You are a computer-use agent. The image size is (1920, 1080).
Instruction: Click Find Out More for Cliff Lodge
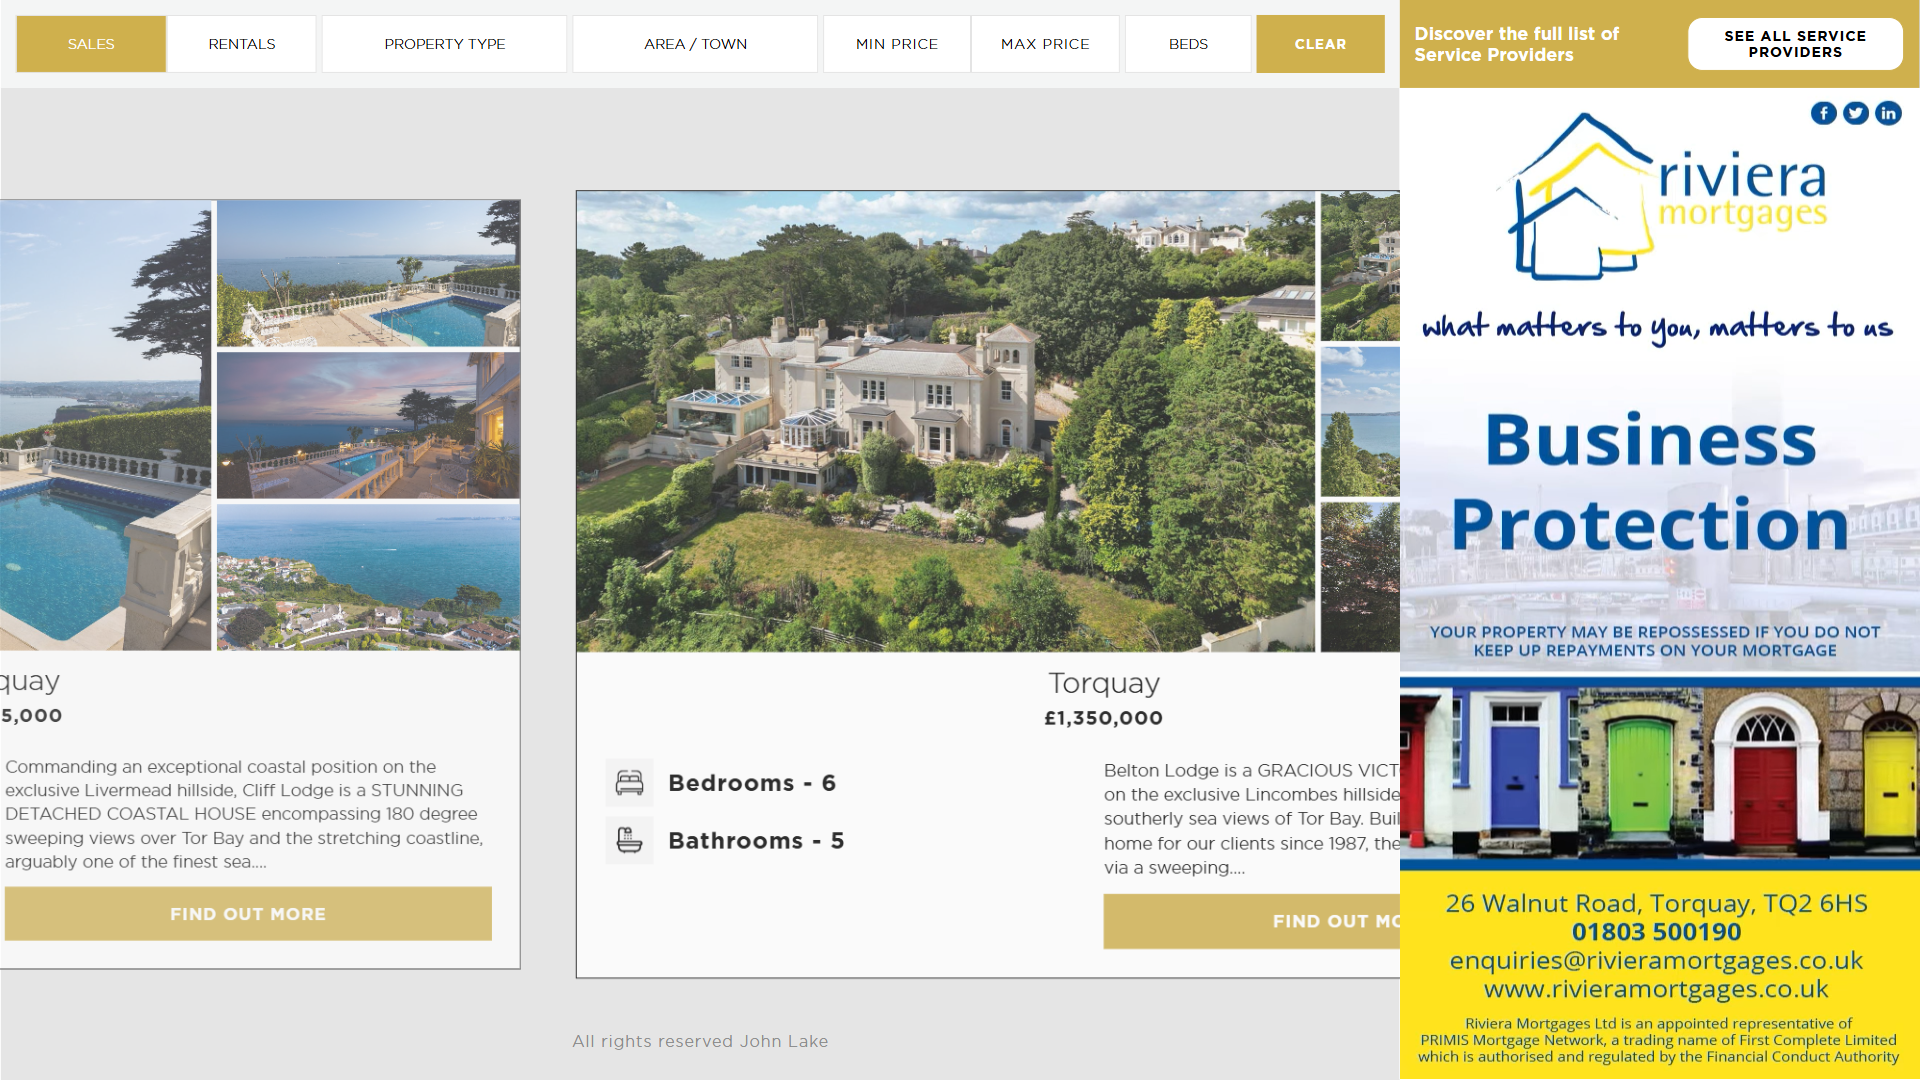(248, 914)
